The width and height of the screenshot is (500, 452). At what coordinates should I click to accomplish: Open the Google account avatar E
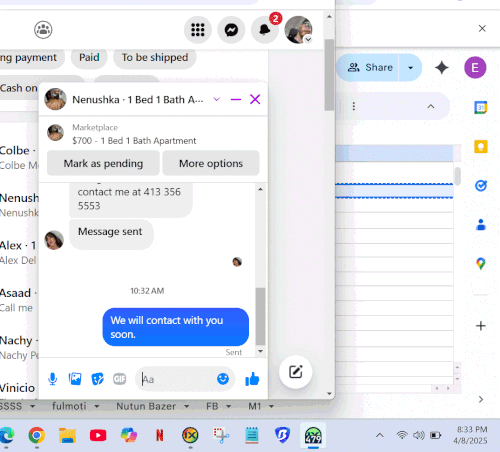475,68
